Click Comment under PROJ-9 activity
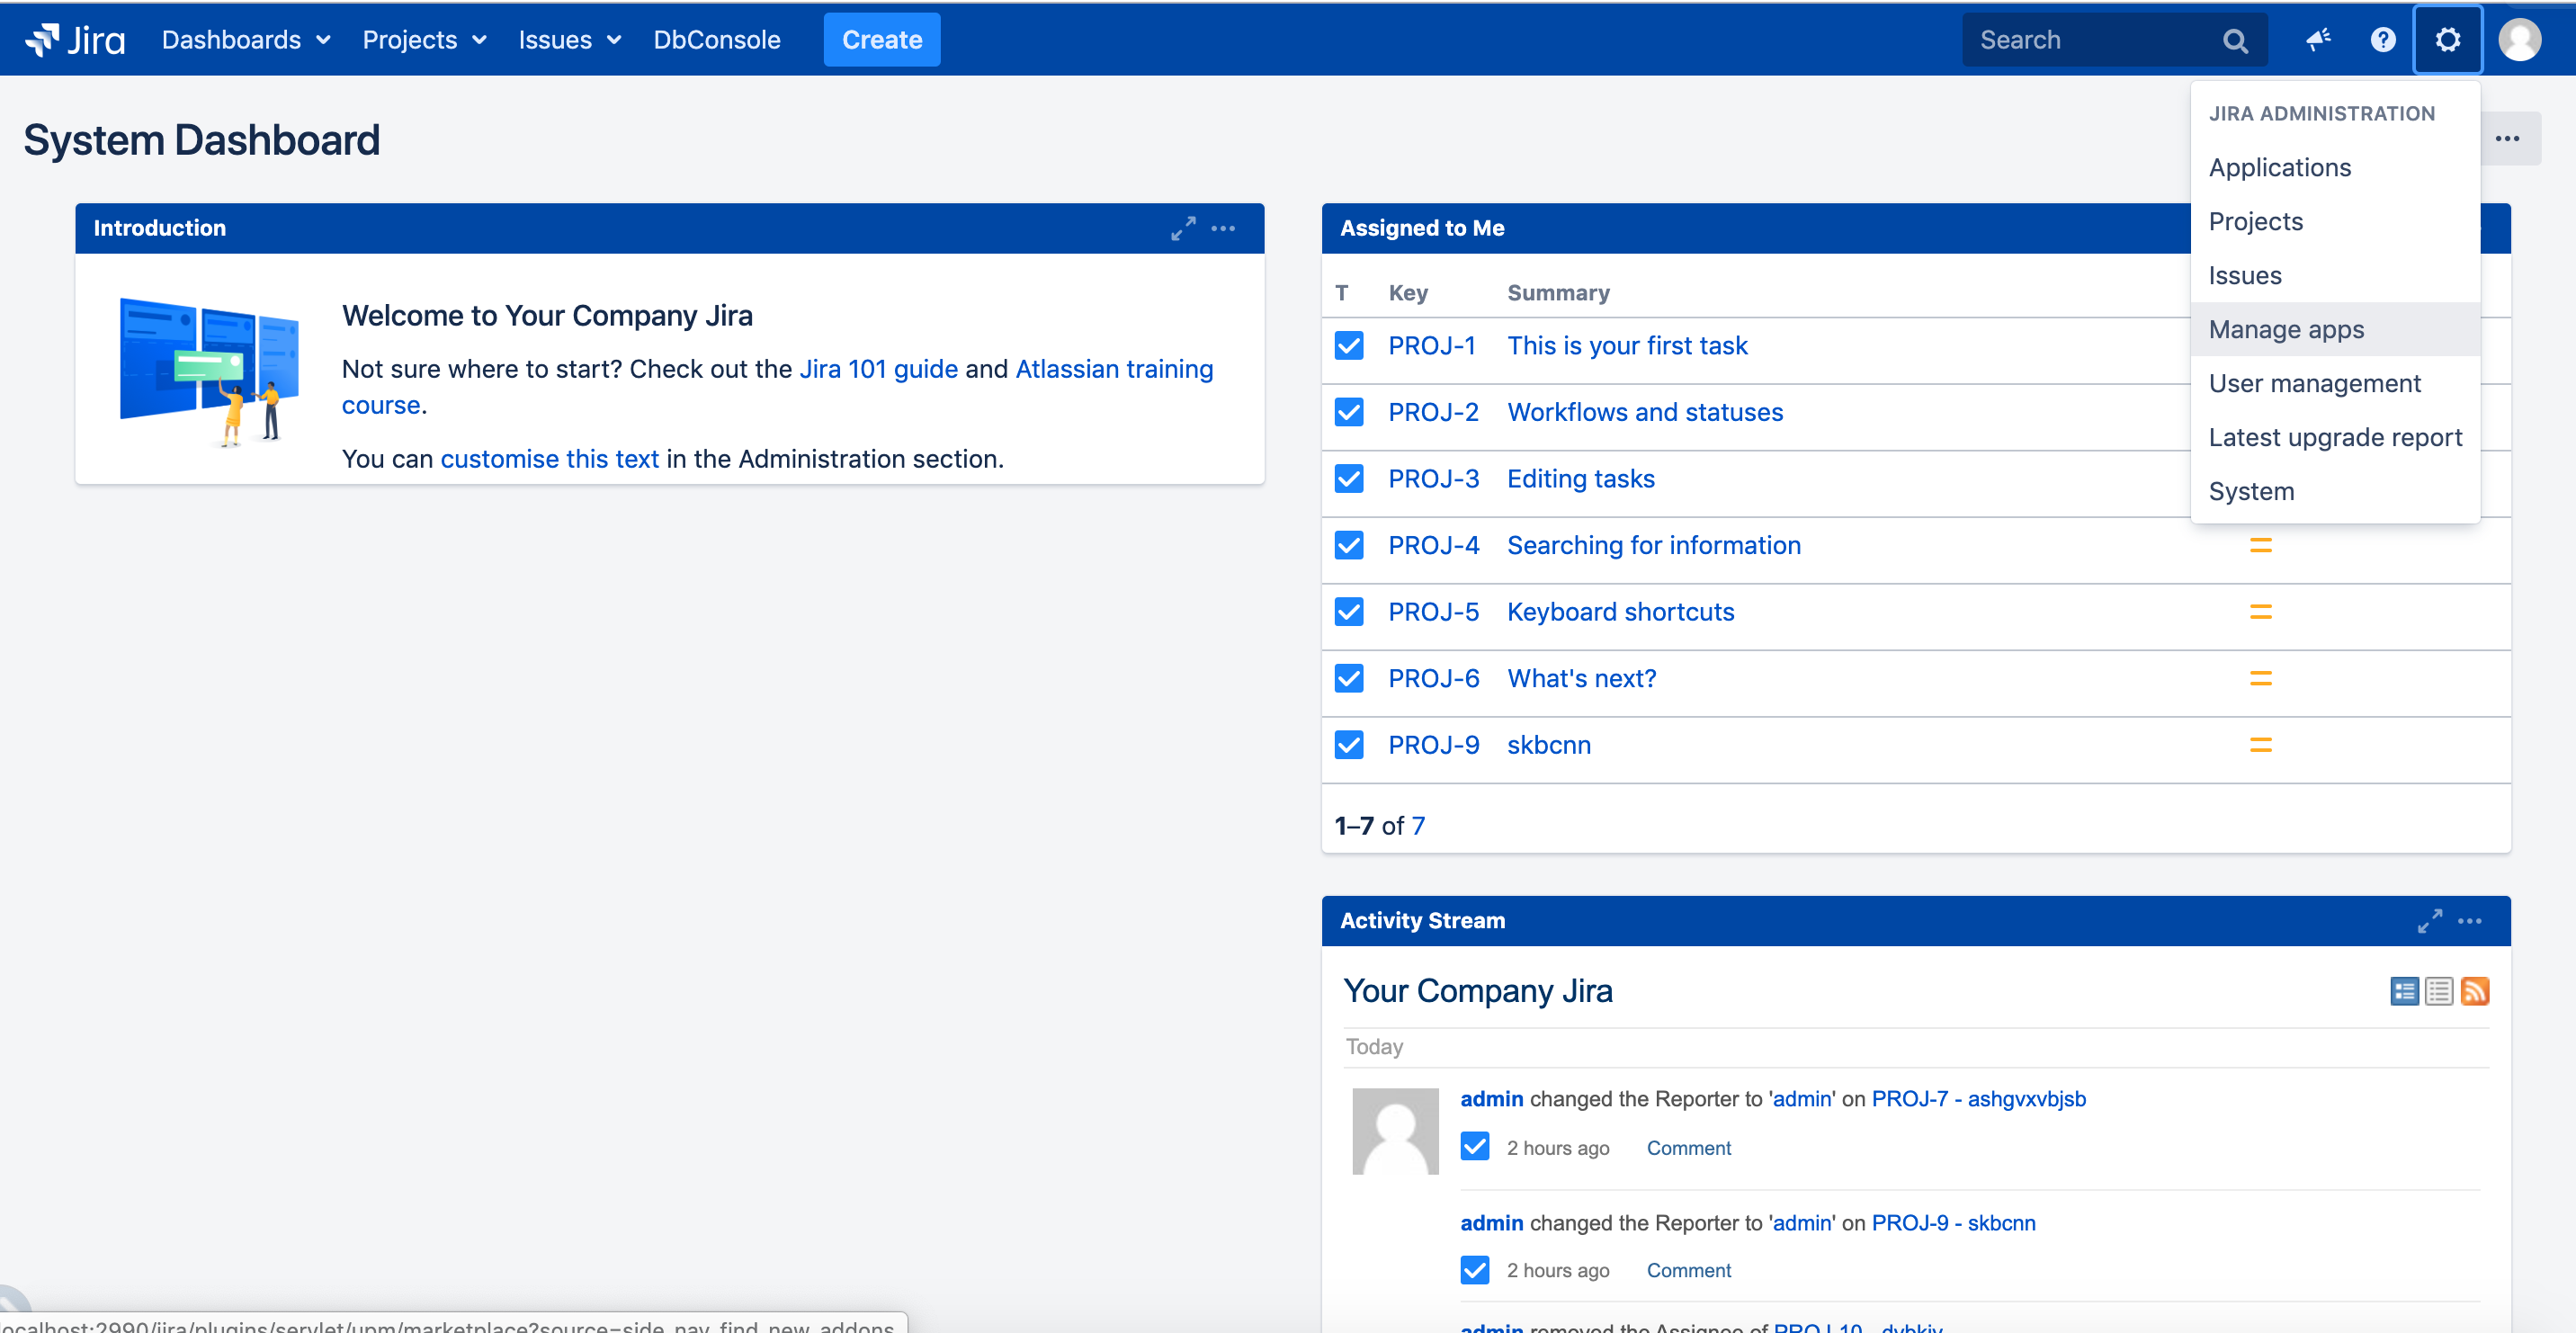 (x=1688, y=1270)
